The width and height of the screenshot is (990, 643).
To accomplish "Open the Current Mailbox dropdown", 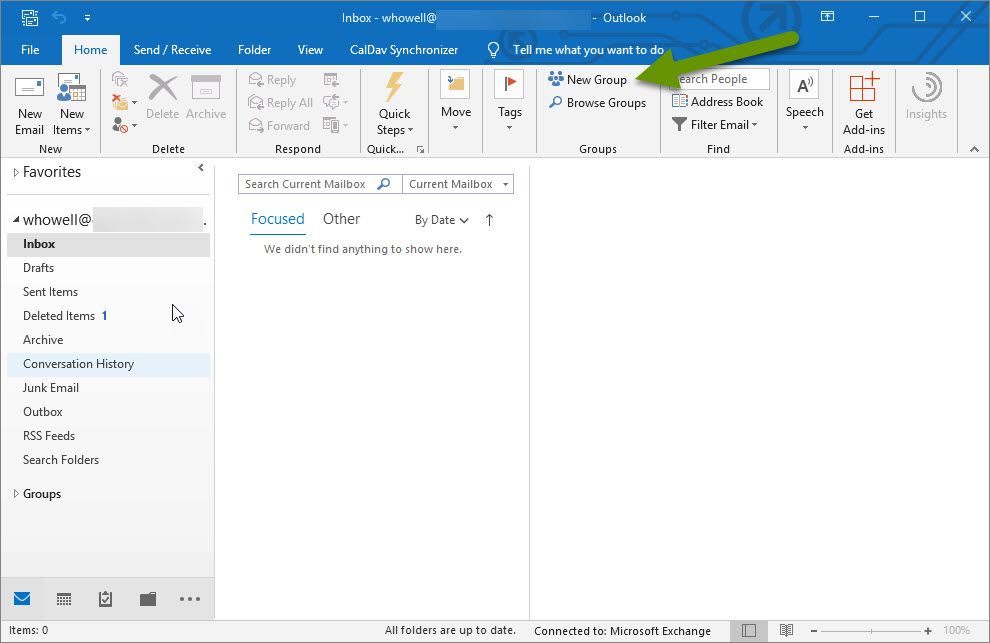I will coord(457,184).
